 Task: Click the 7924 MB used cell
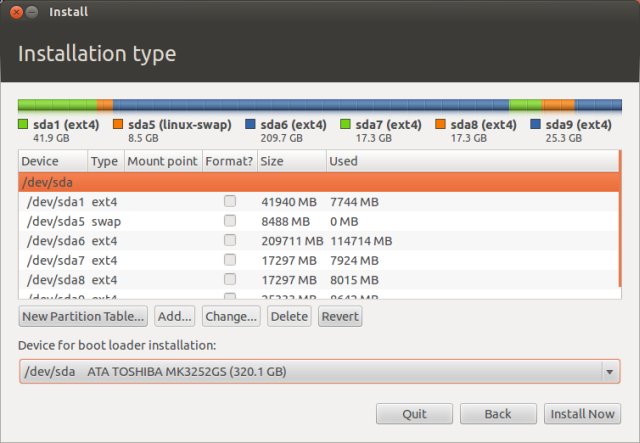(354, 260)
